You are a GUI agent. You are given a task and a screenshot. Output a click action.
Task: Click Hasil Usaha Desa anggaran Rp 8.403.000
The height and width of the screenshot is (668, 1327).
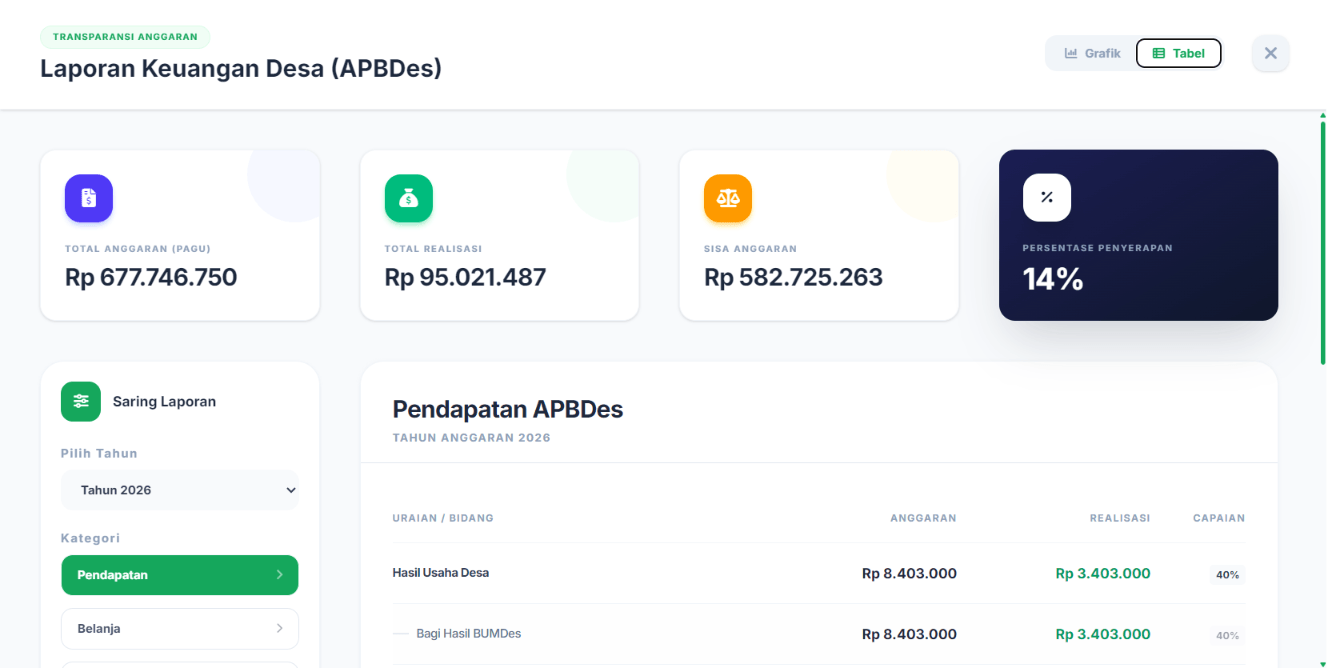pyautogui.click(x=909, y=574)
